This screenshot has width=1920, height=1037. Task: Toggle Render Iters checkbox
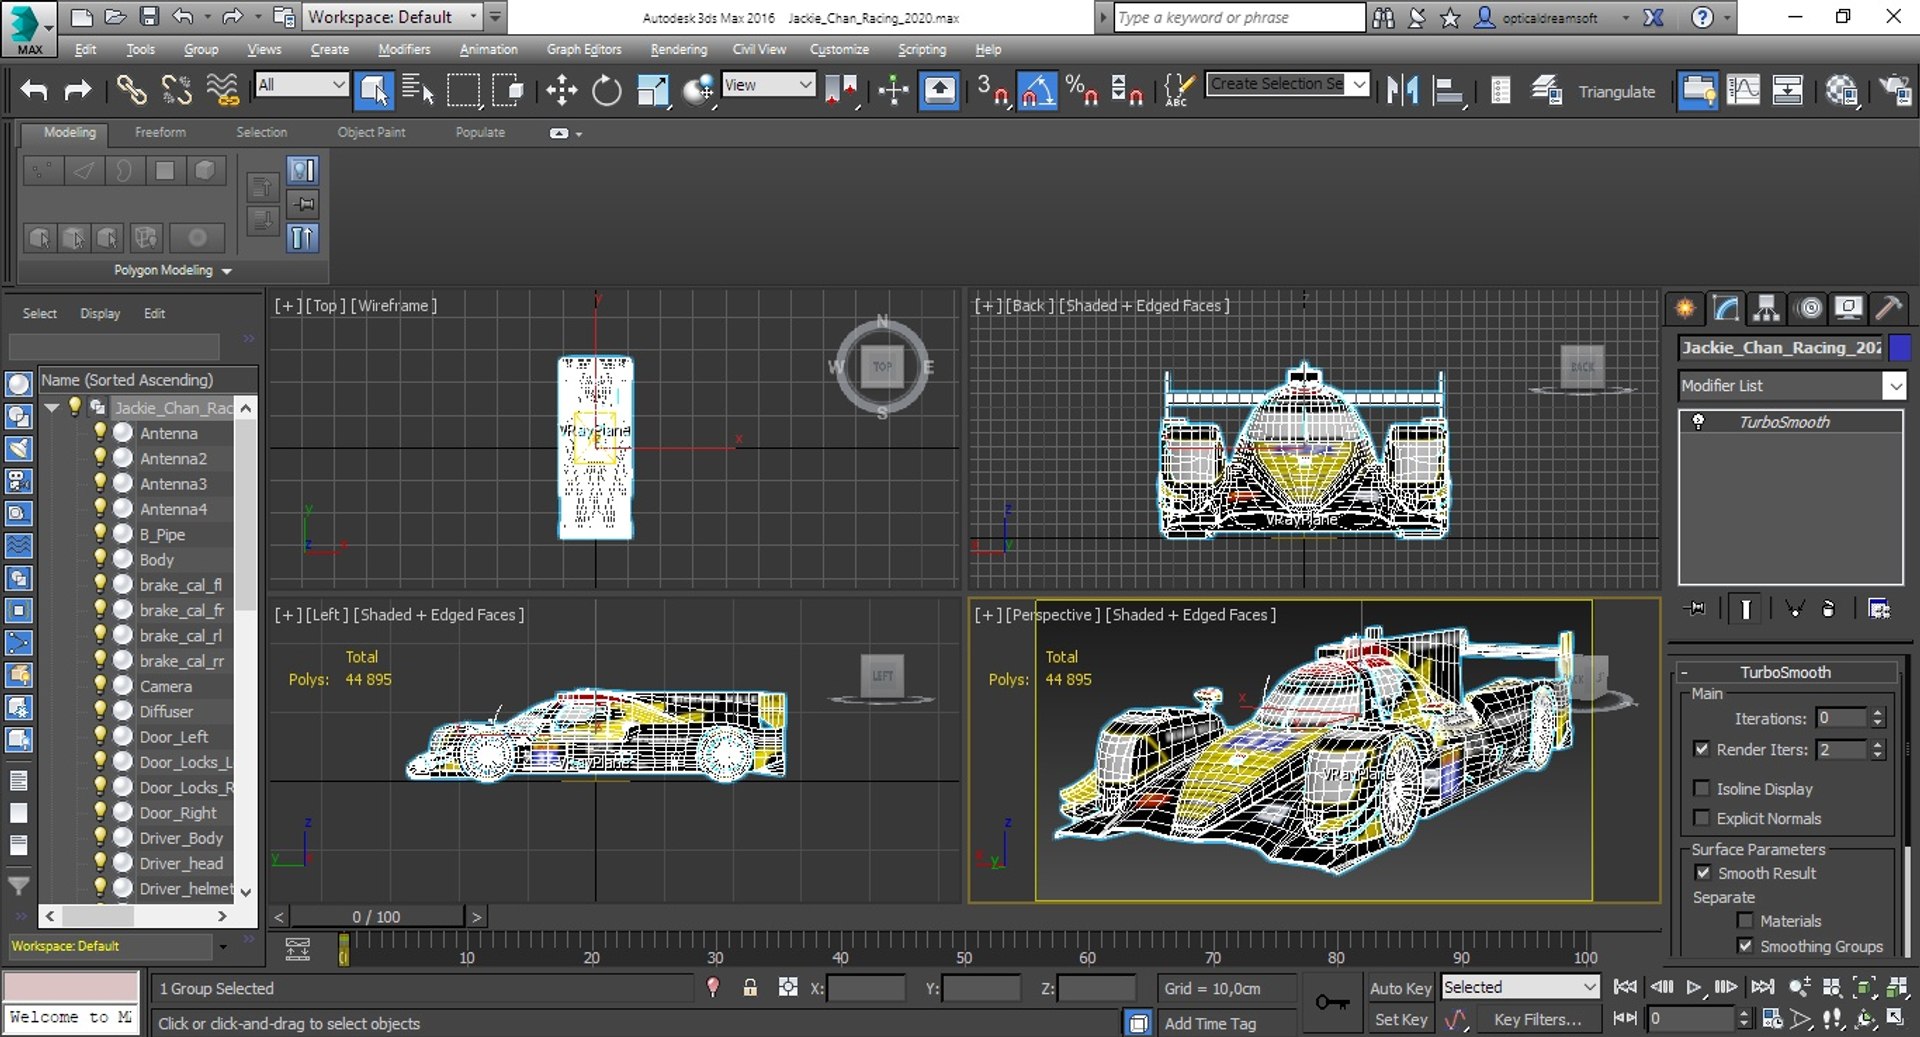pyautogui.click(x=1701, y=749)
